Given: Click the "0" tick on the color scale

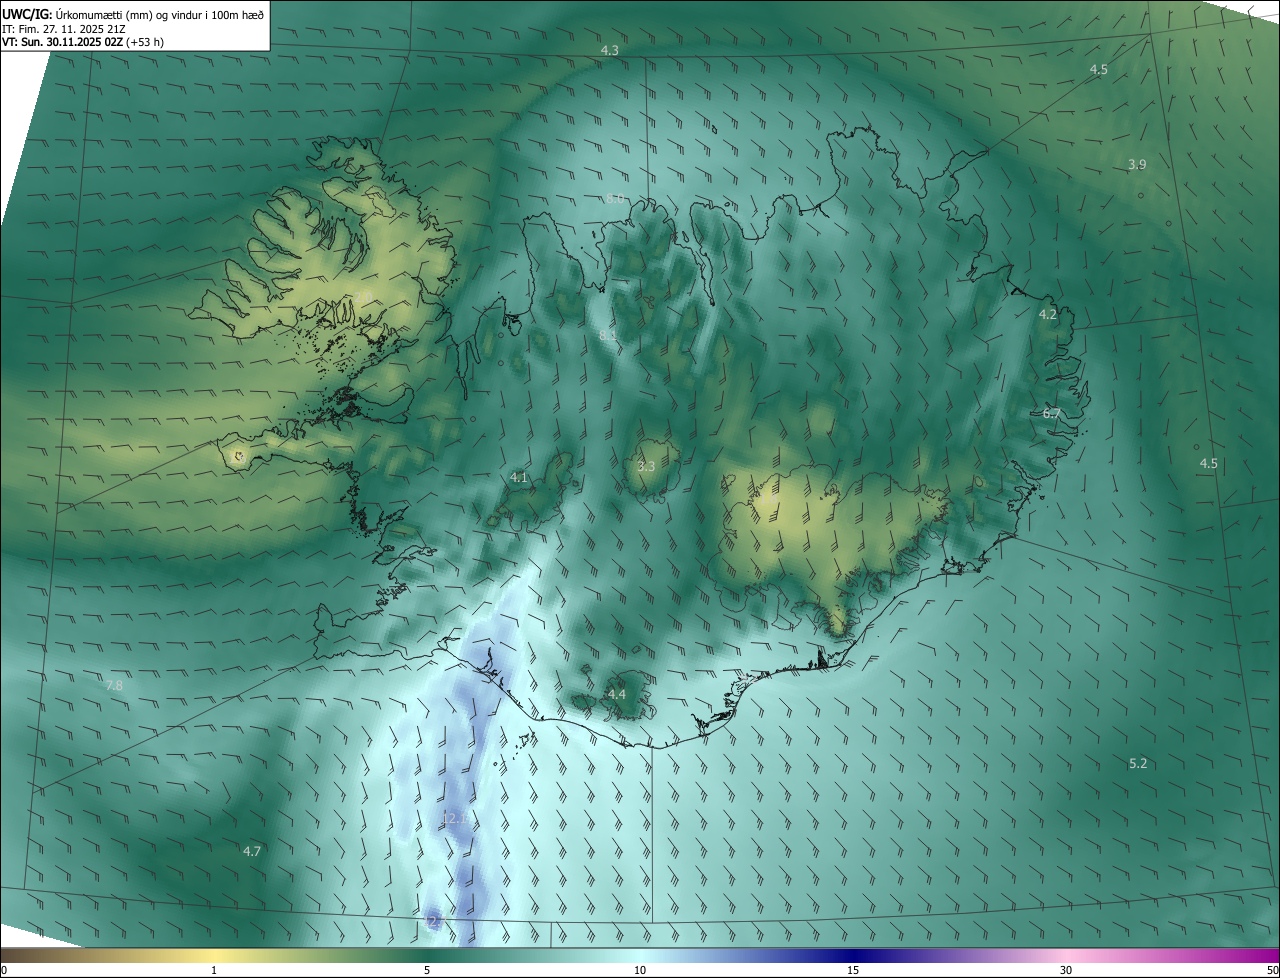Looking at the screenshot, I should (4, 970).
